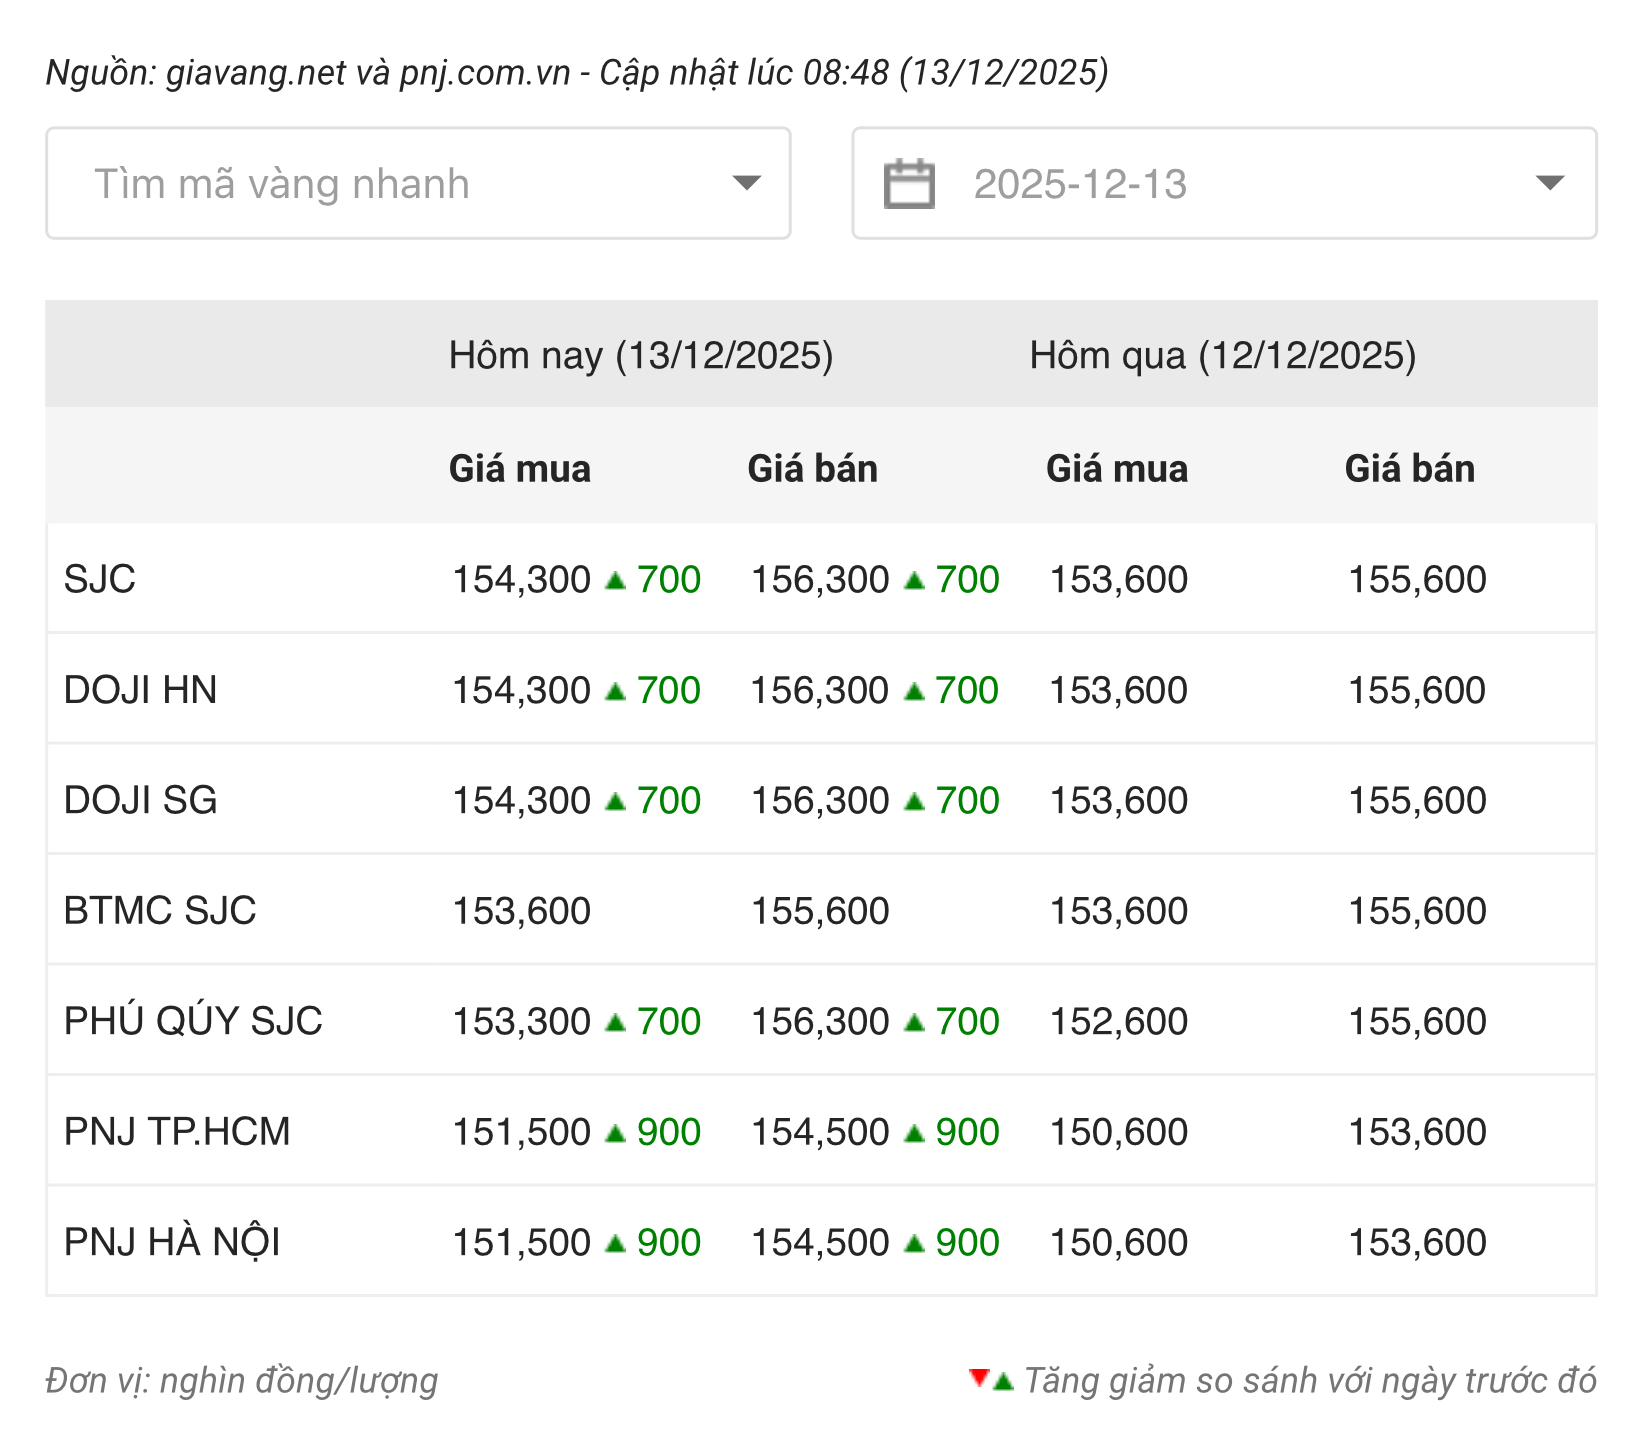Select the BTMC SJC row label
Viewport: 1643px width, 1452px height.
click(160, 911)
